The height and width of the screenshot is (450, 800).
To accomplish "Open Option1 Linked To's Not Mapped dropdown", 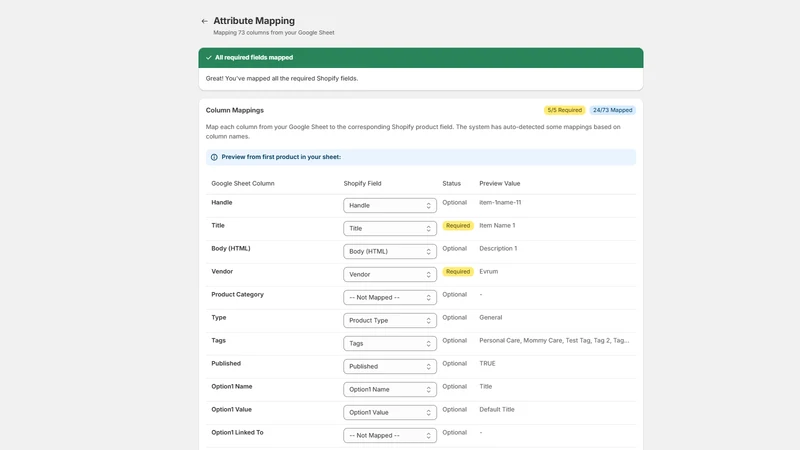I will tap(390, 435).
